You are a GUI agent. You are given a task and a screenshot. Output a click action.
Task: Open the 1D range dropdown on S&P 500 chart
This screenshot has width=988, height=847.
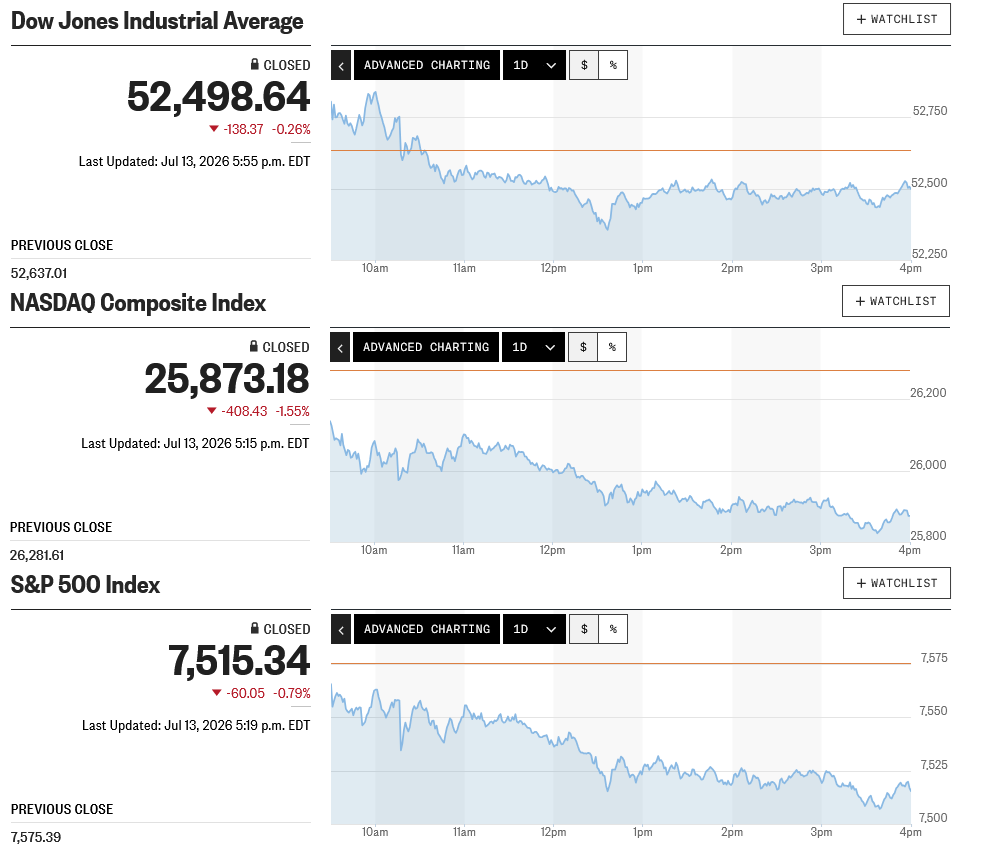(534, 629)
